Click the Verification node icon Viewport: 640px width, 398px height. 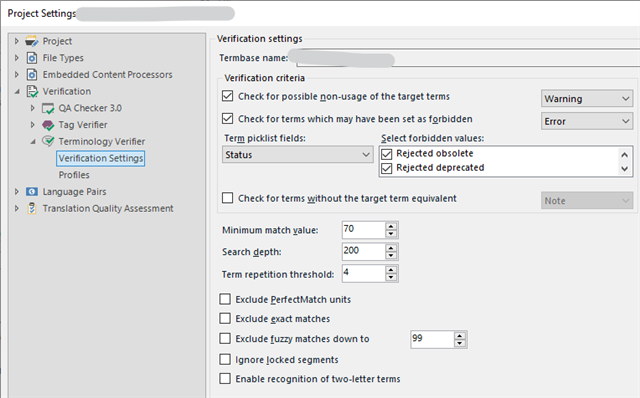click(32, 91)
